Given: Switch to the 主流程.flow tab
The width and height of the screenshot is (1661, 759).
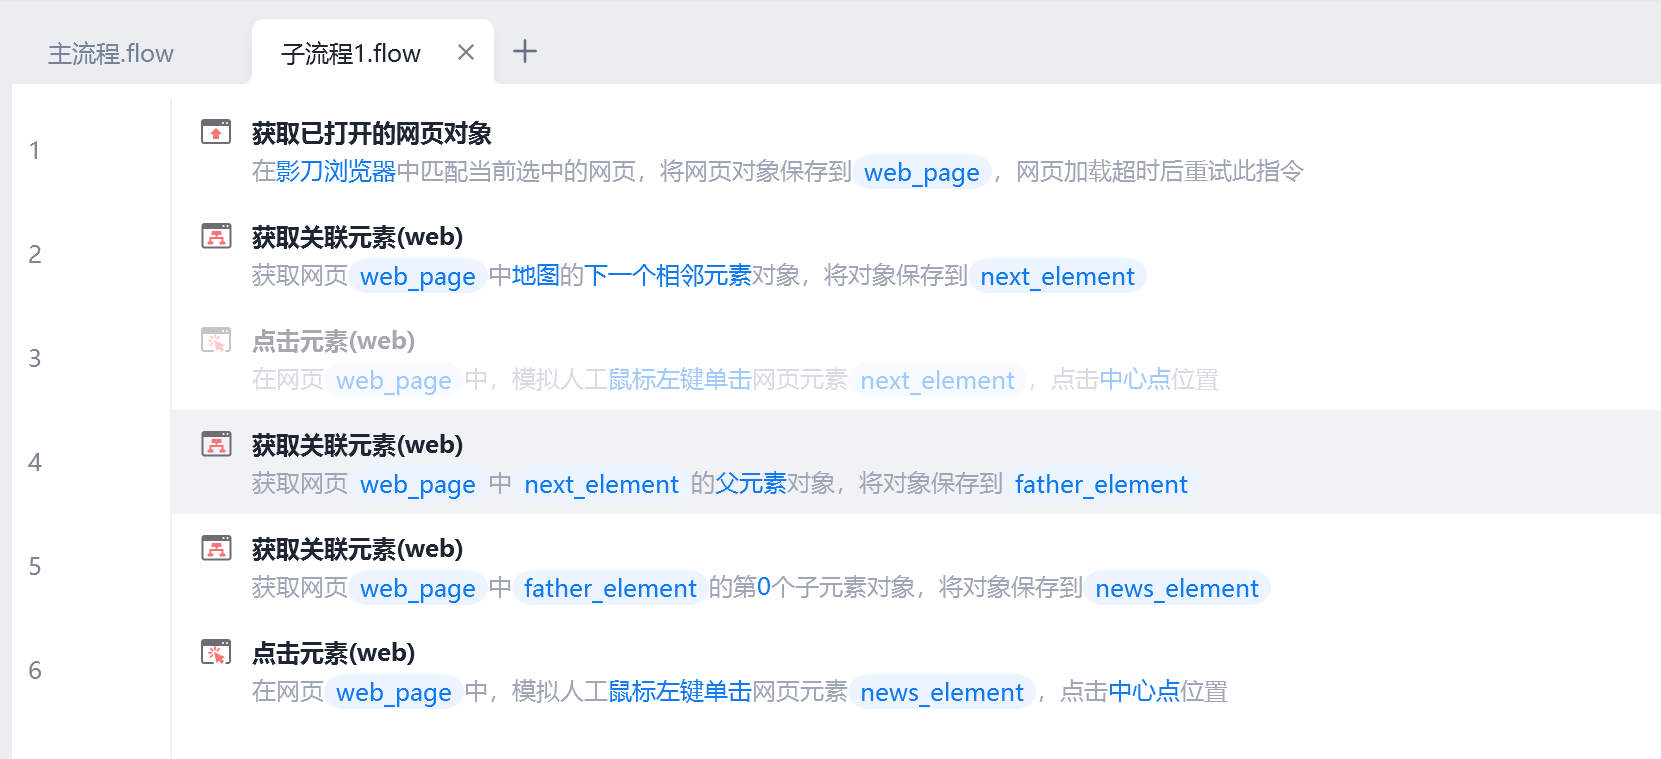Looking at the screenshot, I should (111, 53).
